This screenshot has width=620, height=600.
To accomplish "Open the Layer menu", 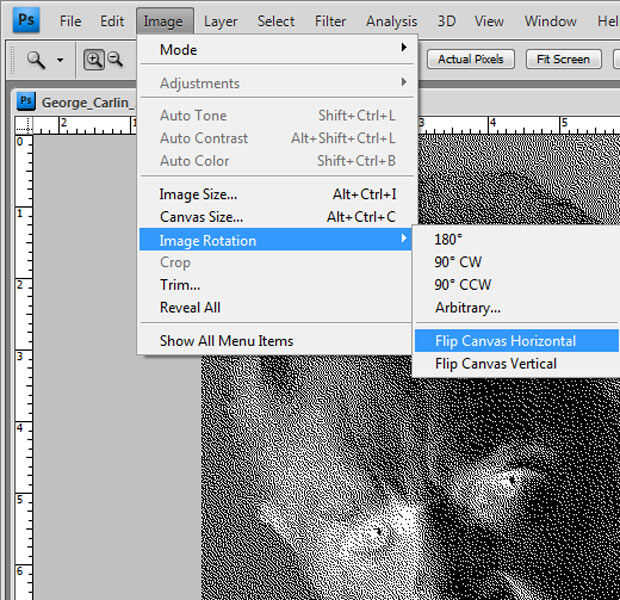I will [x=221, y=21].
